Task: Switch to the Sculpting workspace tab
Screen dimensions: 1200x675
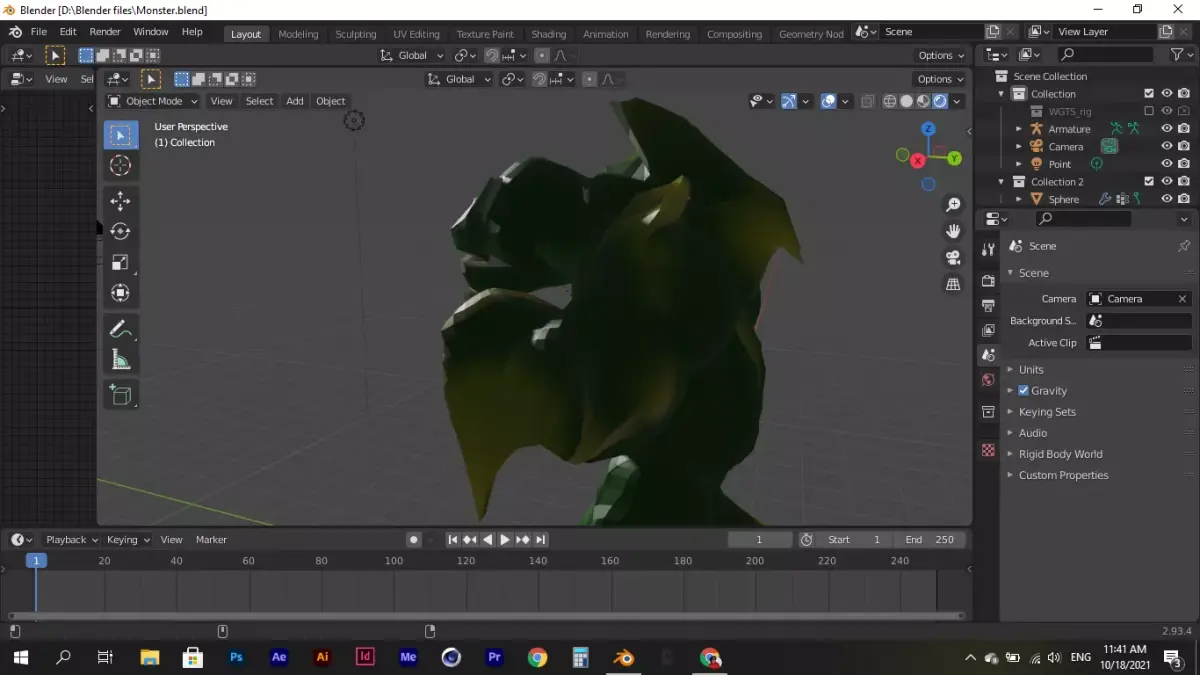Action: [x=356, y=34]
